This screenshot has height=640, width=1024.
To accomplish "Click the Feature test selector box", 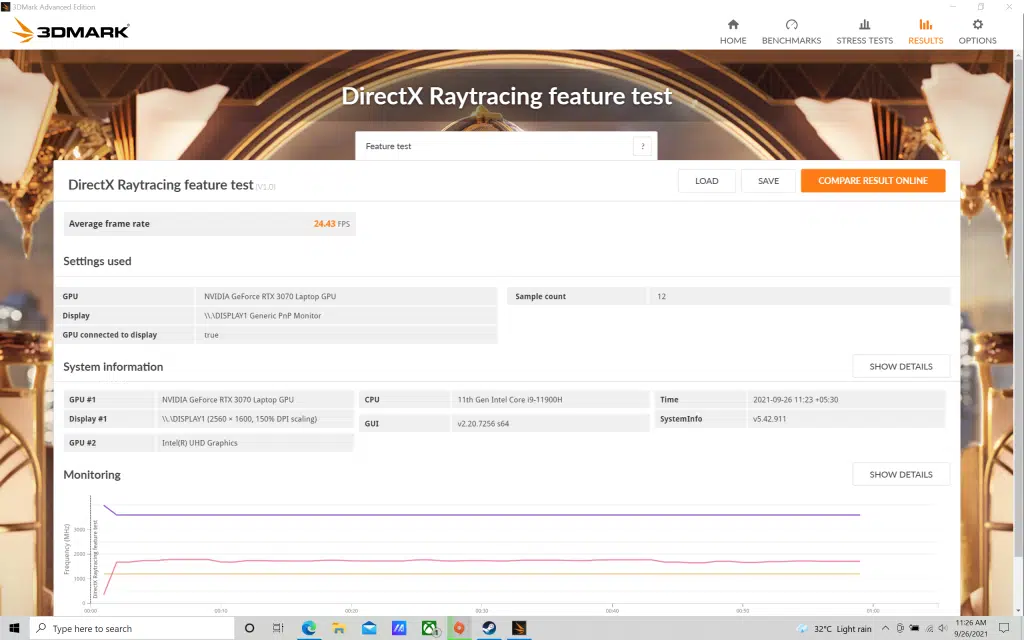I will (506, 146).
